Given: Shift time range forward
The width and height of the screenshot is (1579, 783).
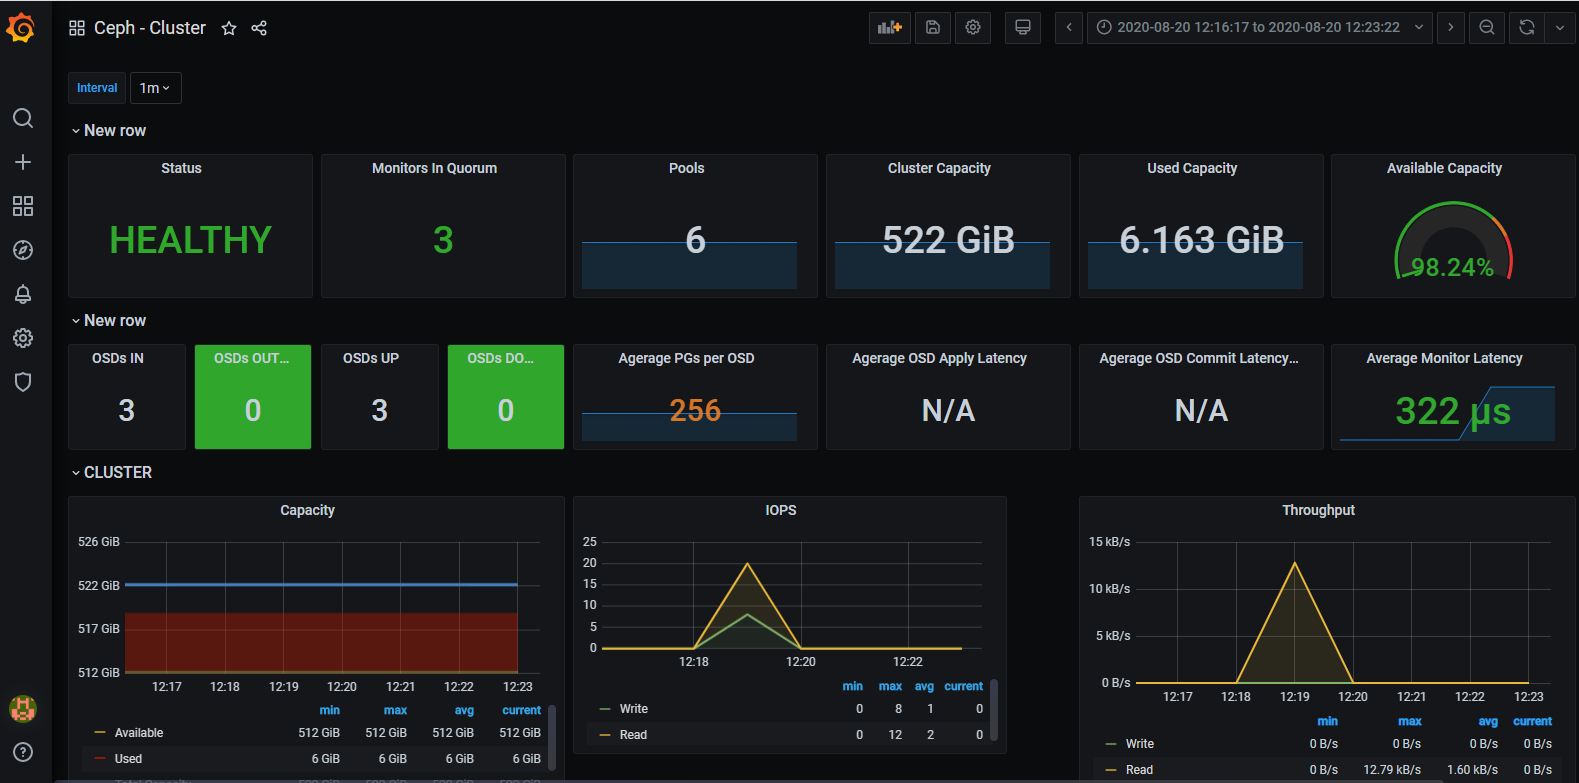Looking at the screenshot, I should [1451, 28].
